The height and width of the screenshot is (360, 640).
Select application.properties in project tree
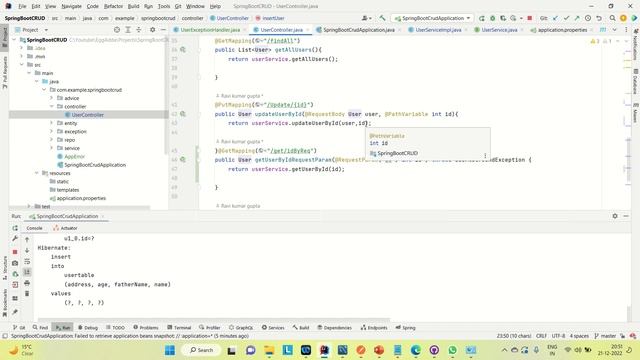tap(81, 198)
